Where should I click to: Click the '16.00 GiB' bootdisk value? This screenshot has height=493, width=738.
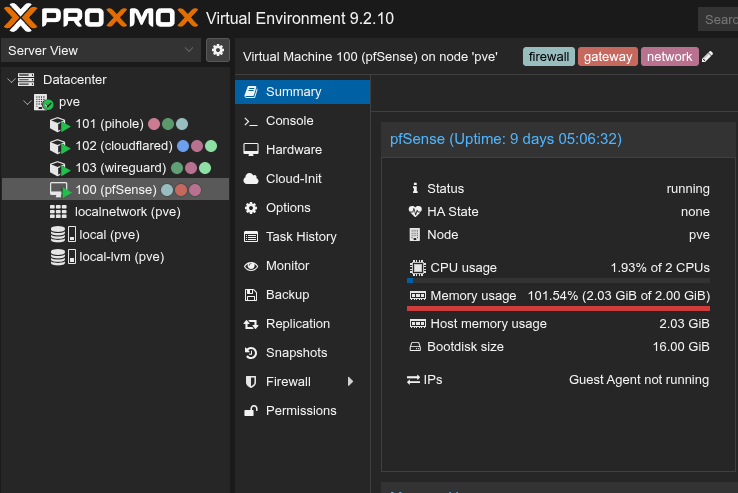681,347
